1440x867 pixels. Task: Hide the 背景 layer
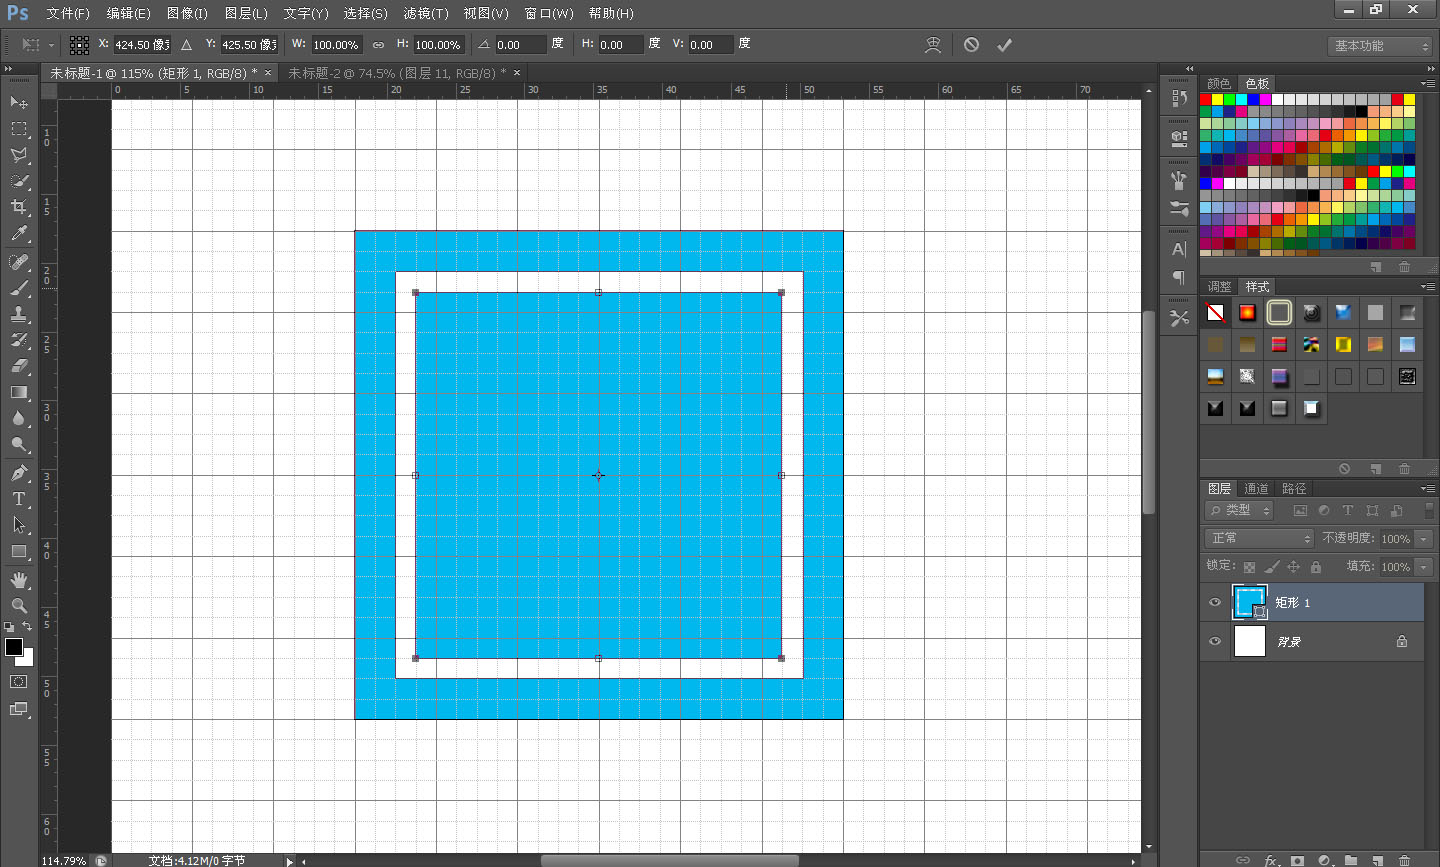tap(1215, 641)
